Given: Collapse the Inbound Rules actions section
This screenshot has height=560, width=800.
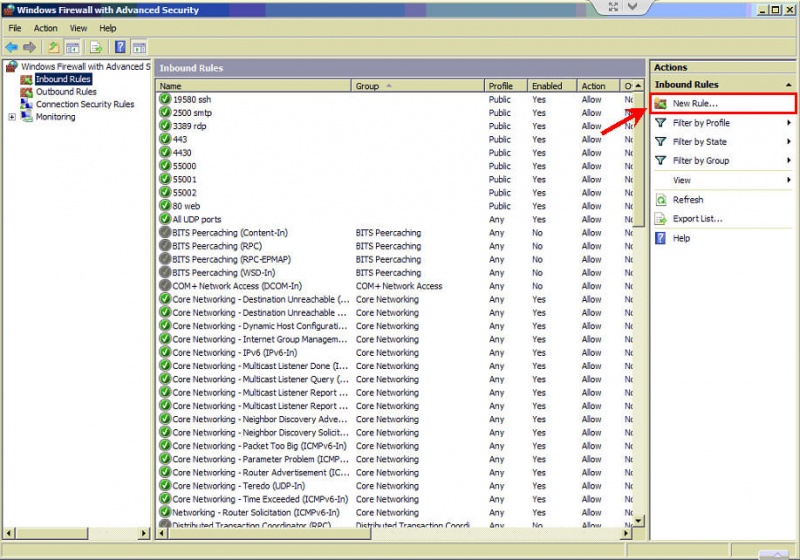Looking at the screenshot, I should (x=789, y=85).
